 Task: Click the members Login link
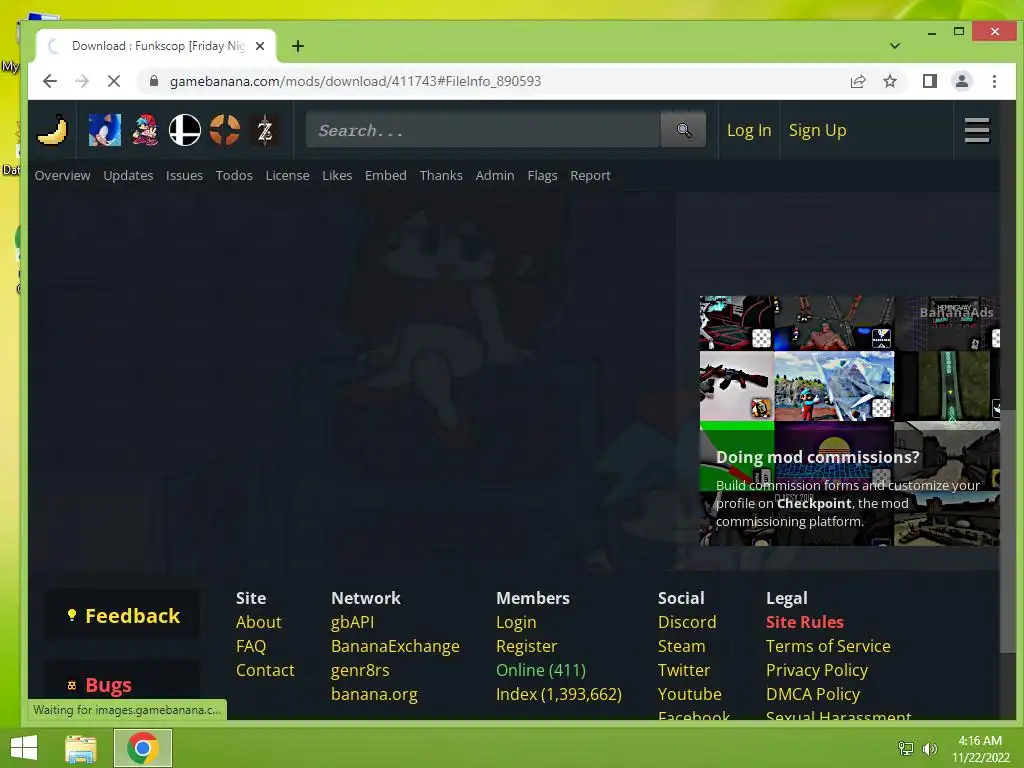click(516, 622)
